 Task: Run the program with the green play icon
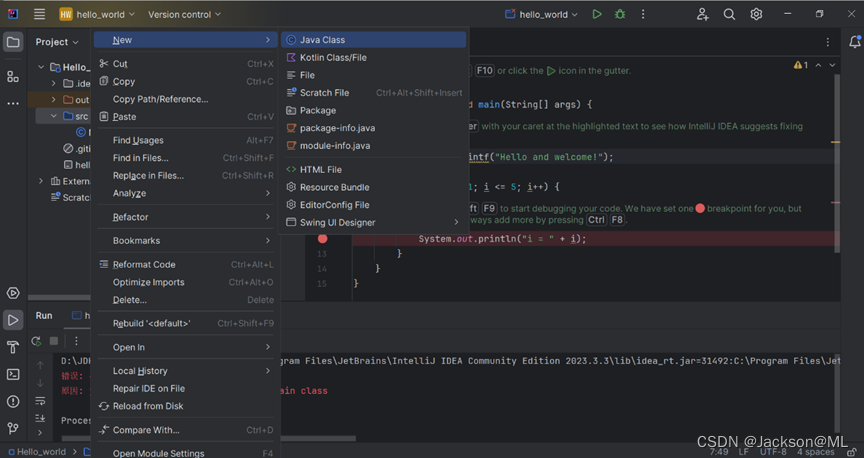click(x=597, y=14)
